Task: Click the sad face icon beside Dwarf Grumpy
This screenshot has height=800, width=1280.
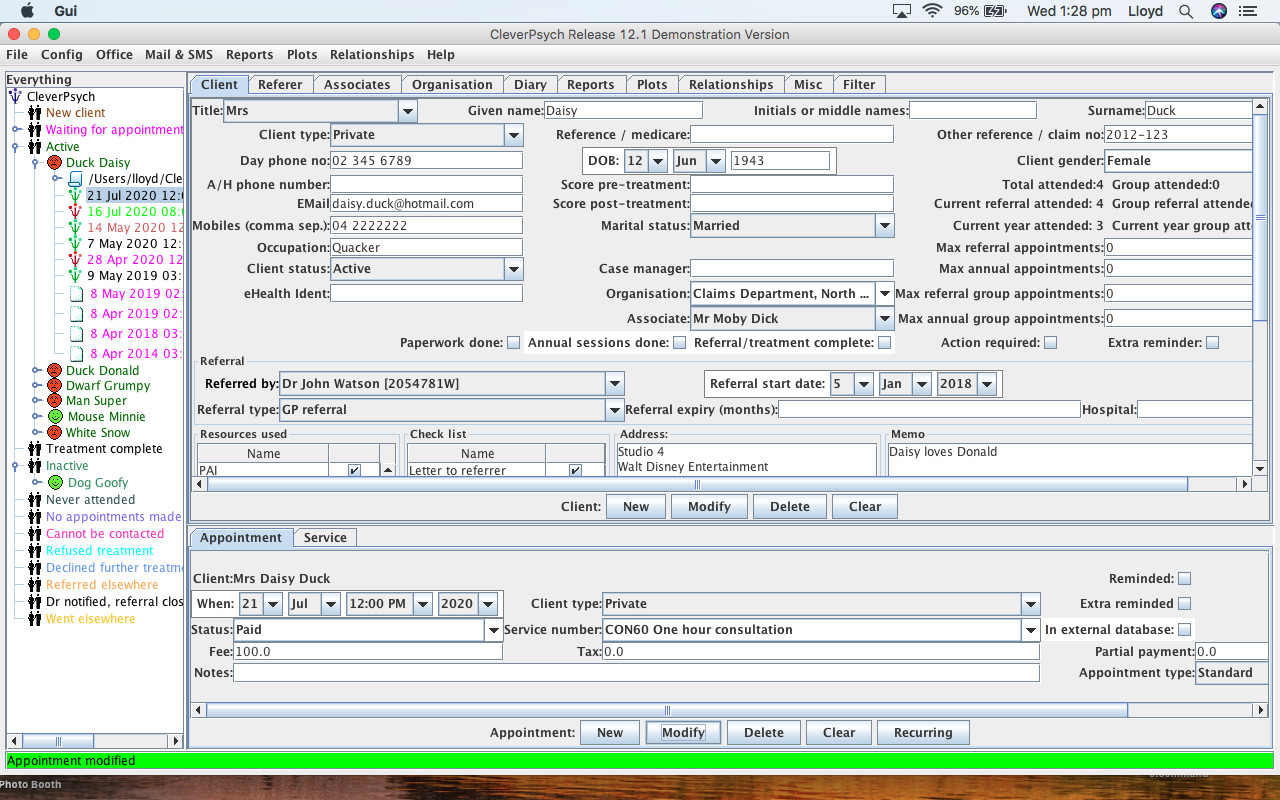Action: point(55,385)
